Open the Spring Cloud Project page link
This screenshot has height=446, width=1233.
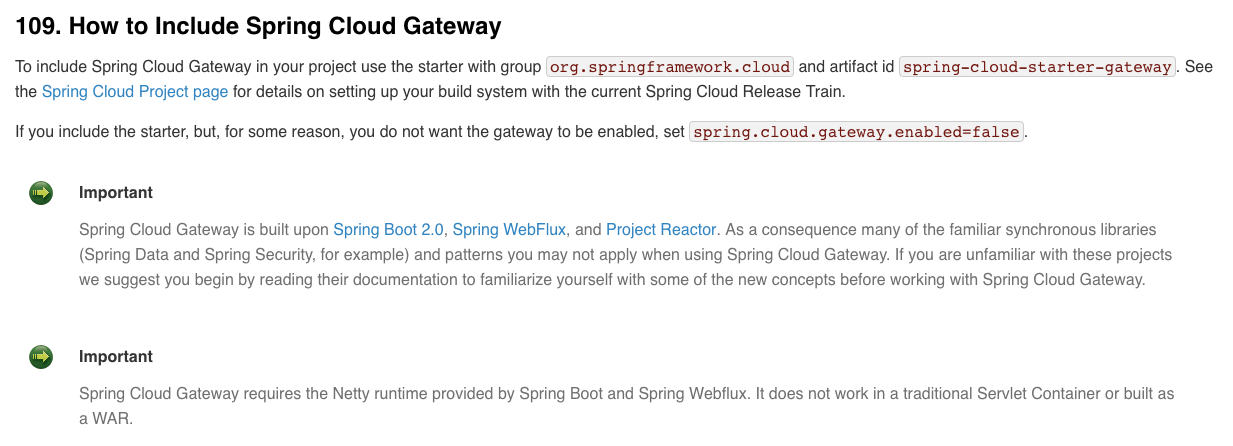(135, 92)
